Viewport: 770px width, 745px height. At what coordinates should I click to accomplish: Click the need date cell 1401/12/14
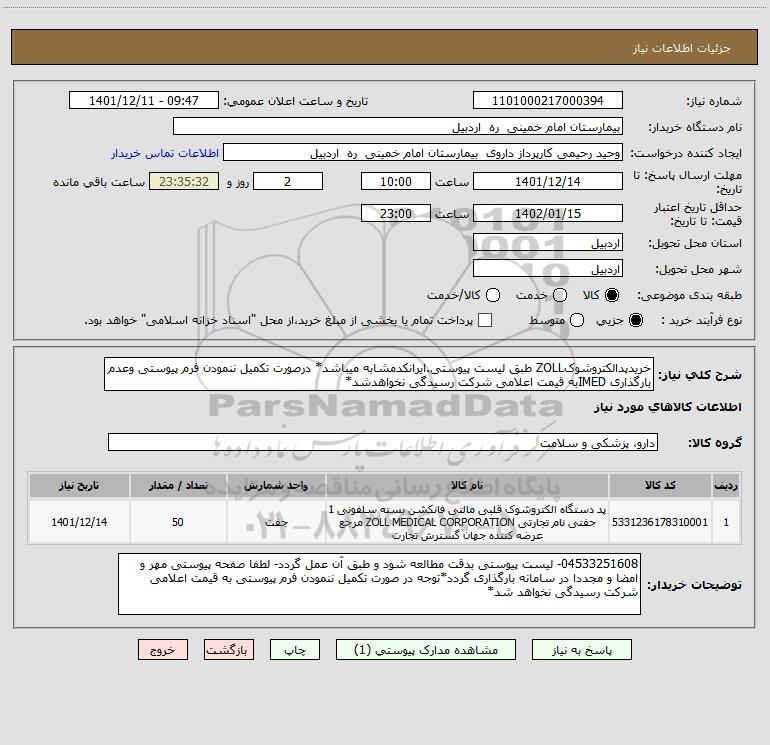tap(79, 522)
